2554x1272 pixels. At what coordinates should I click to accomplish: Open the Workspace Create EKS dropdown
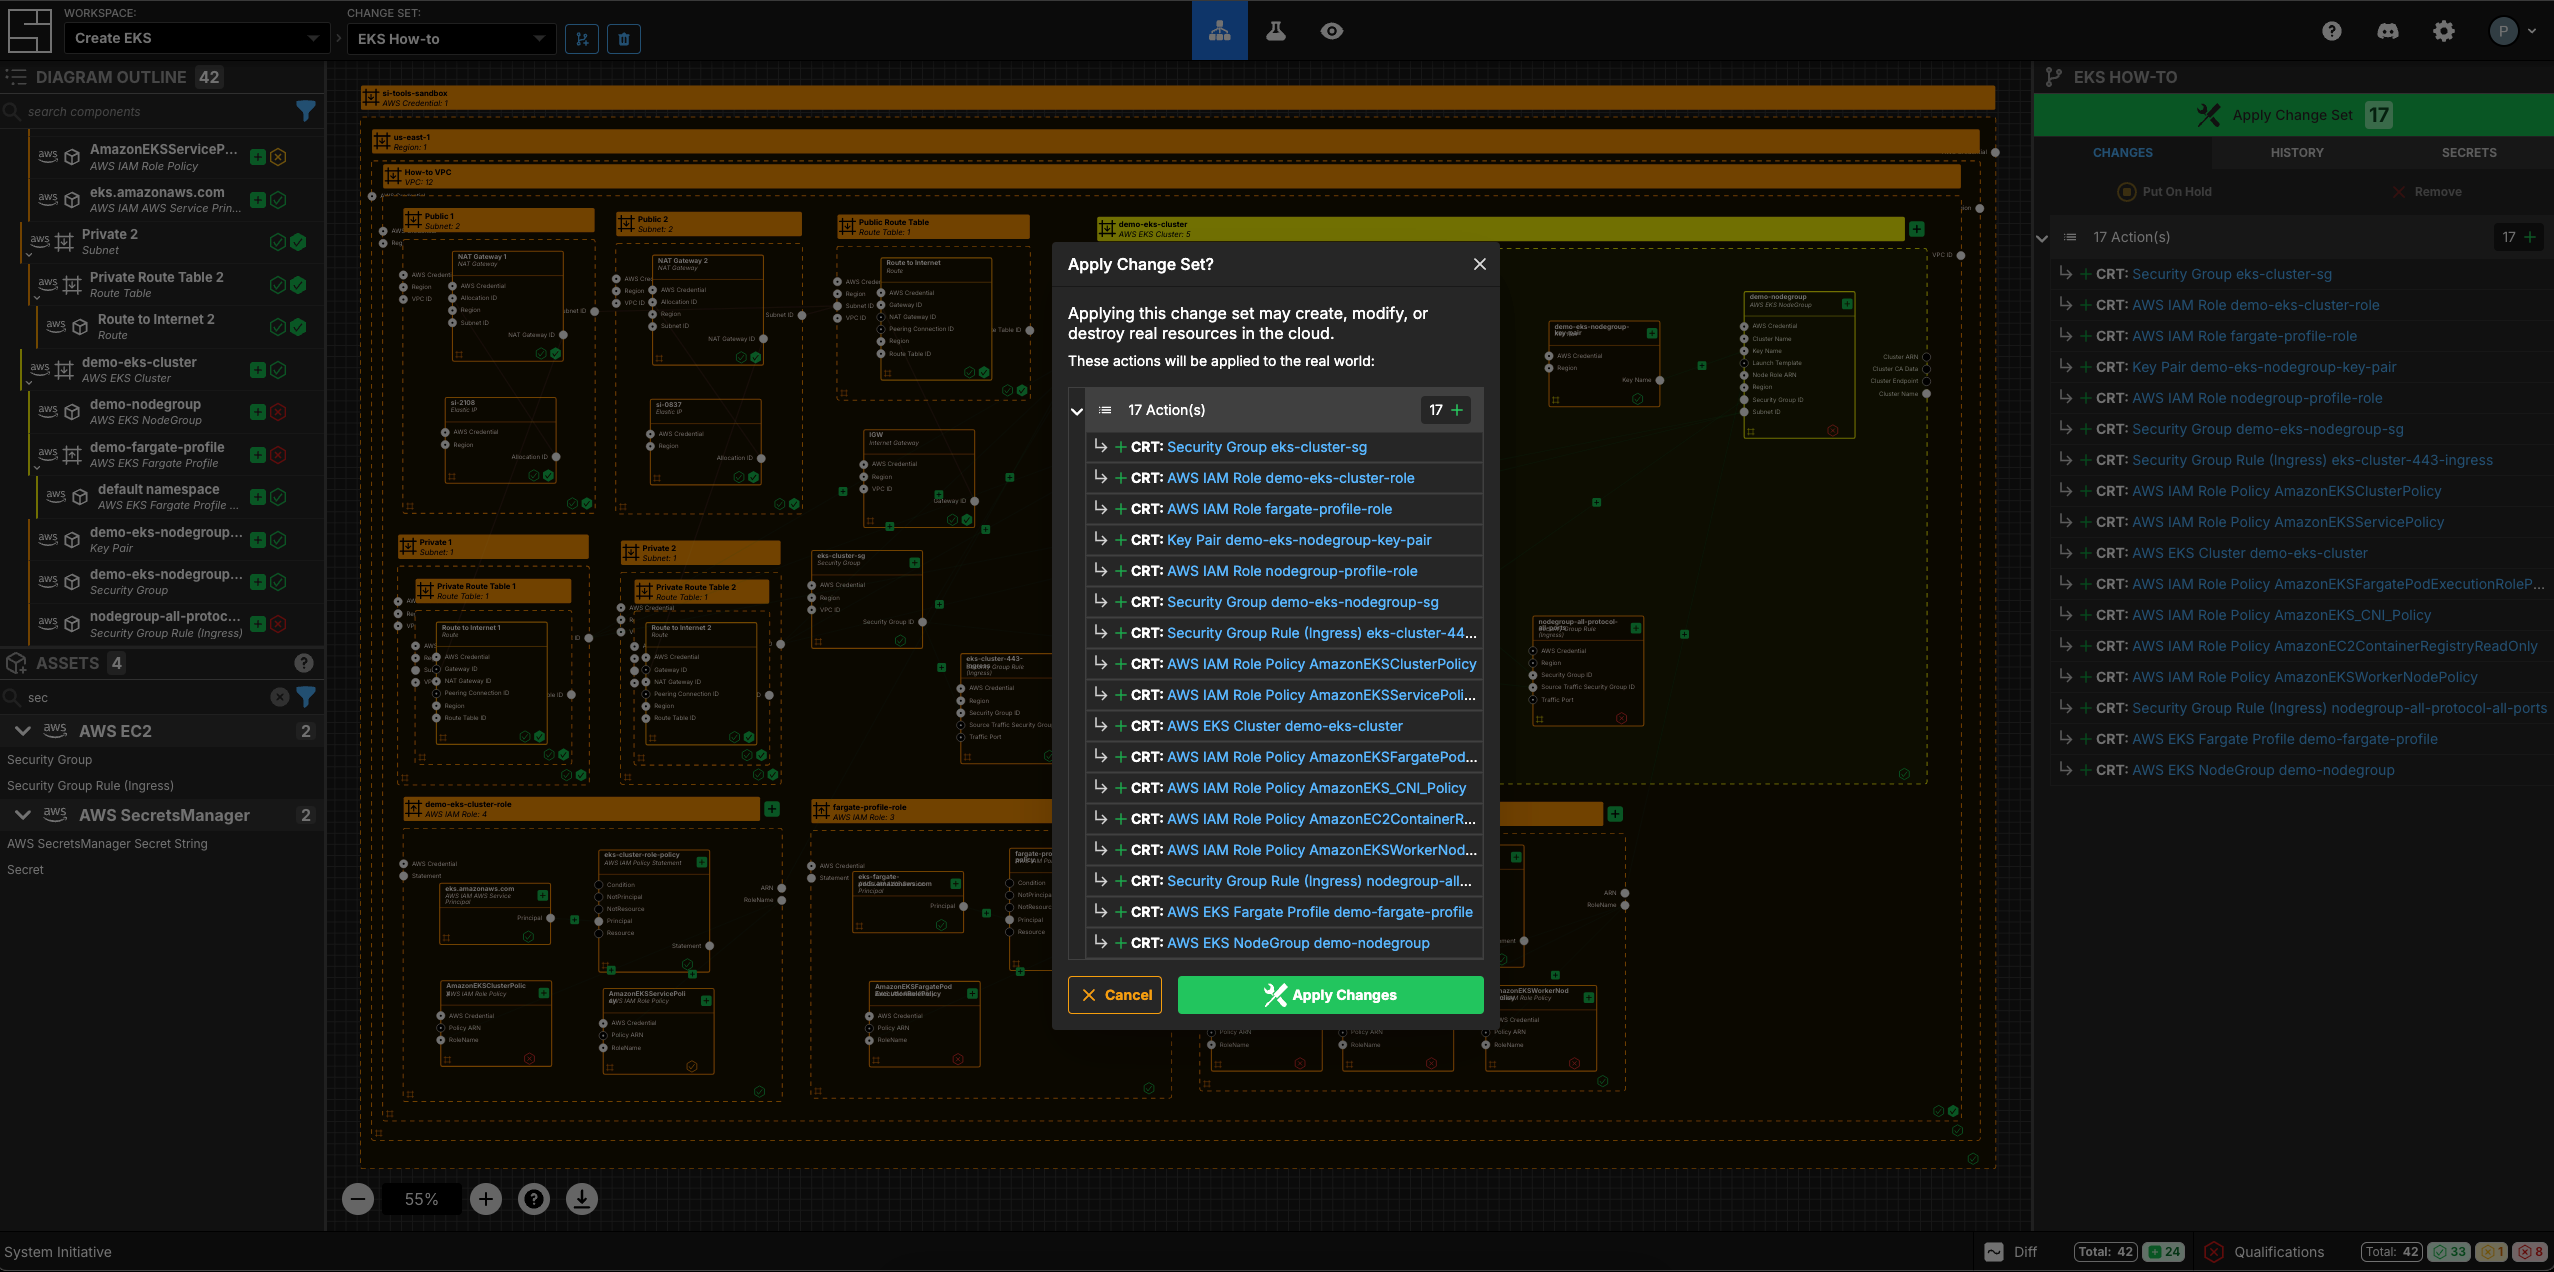point(196,38)
